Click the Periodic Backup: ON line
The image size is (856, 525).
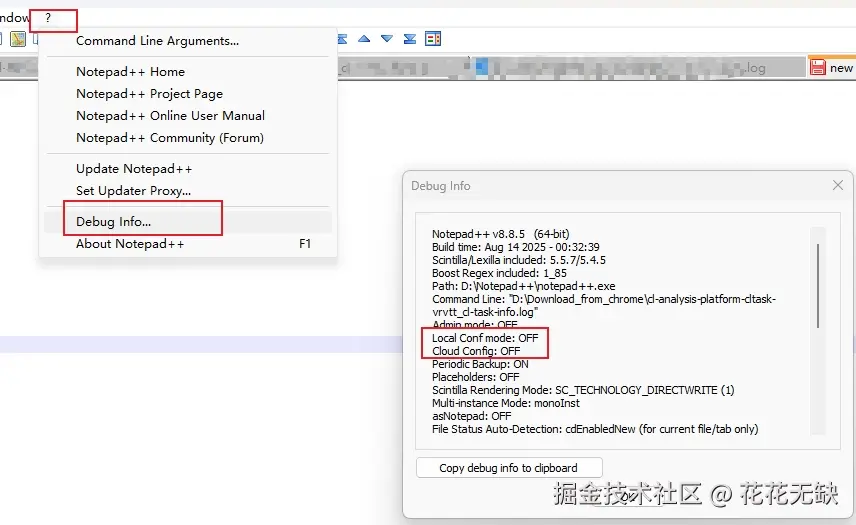pos(480,364)
